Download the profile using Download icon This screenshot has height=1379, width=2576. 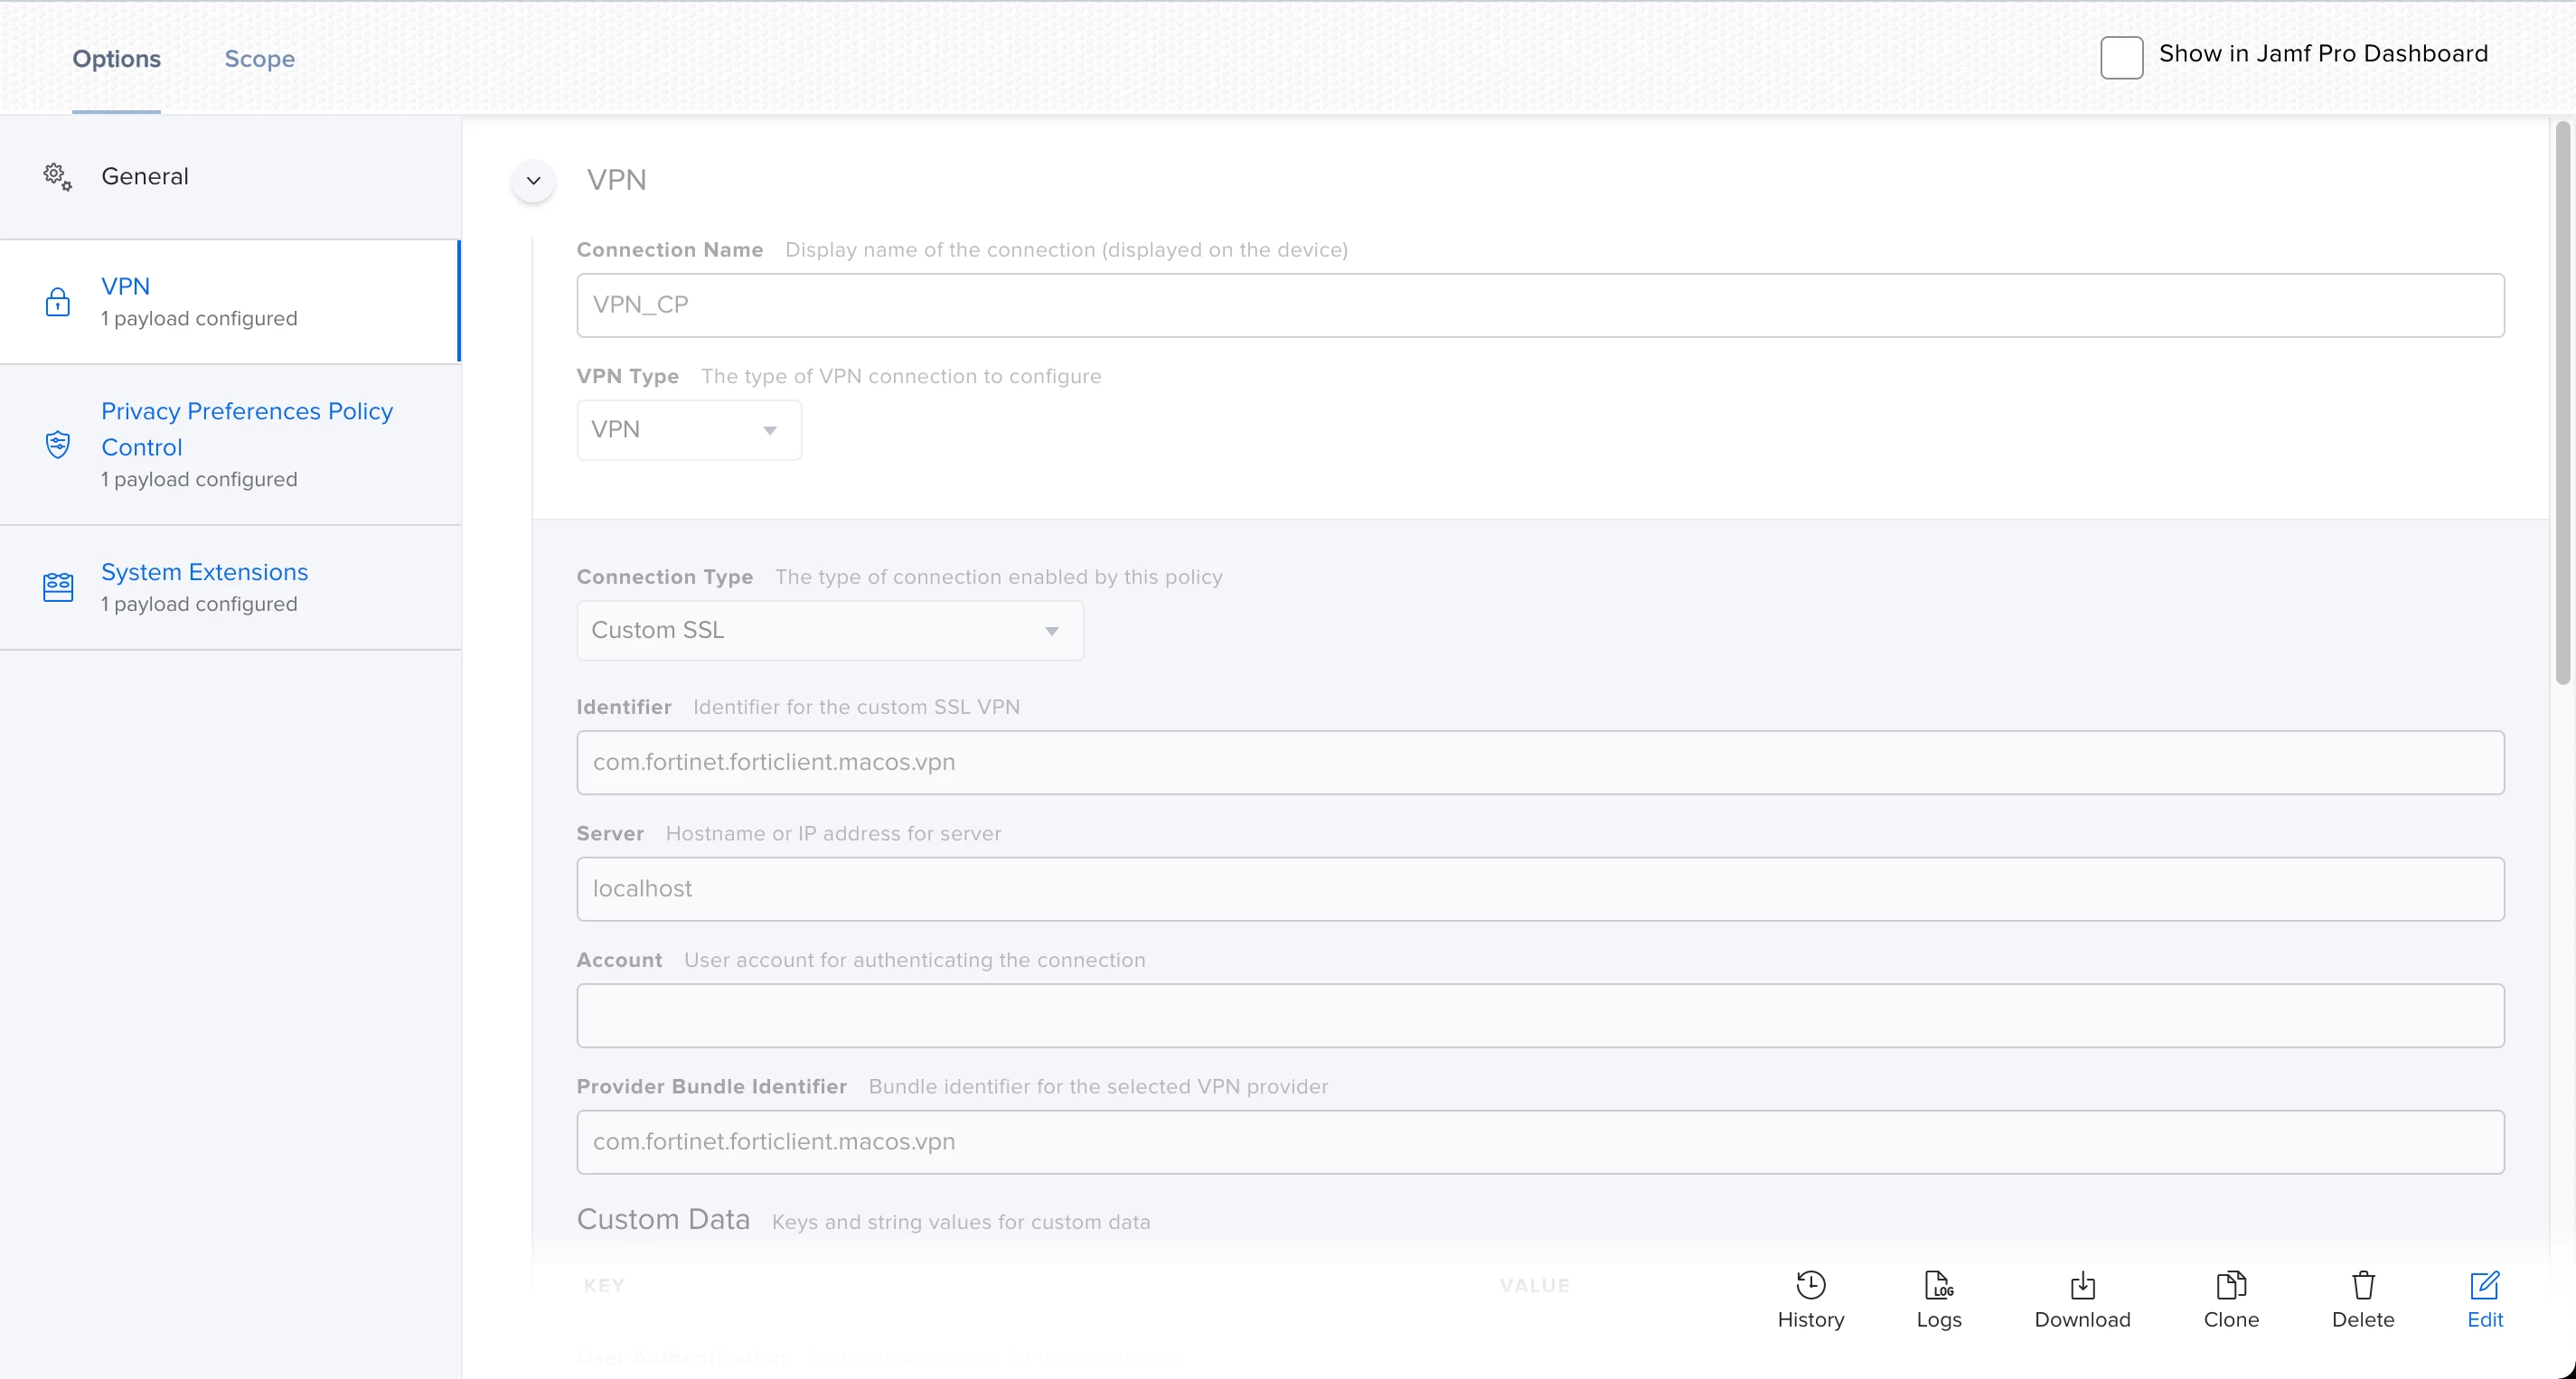coord(2083,1285)
